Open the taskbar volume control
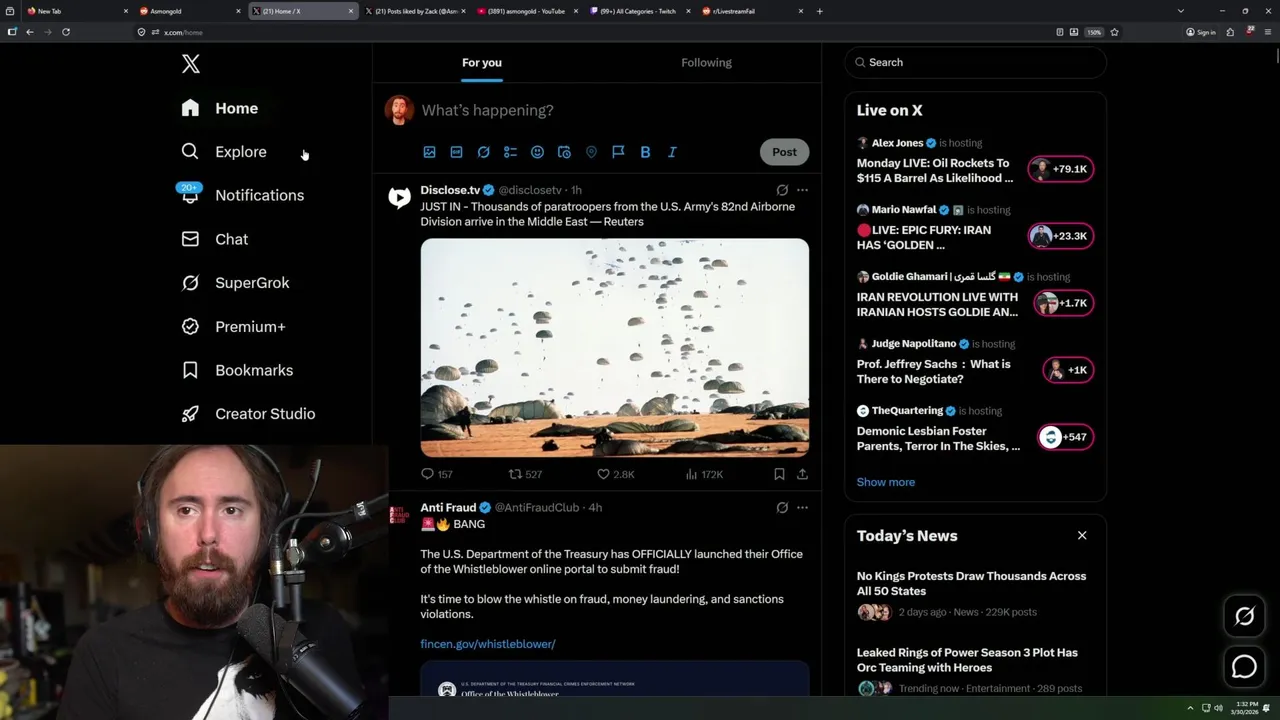Image resolution: width=1280 pixels, height=720 pixels. (1218, 708)
